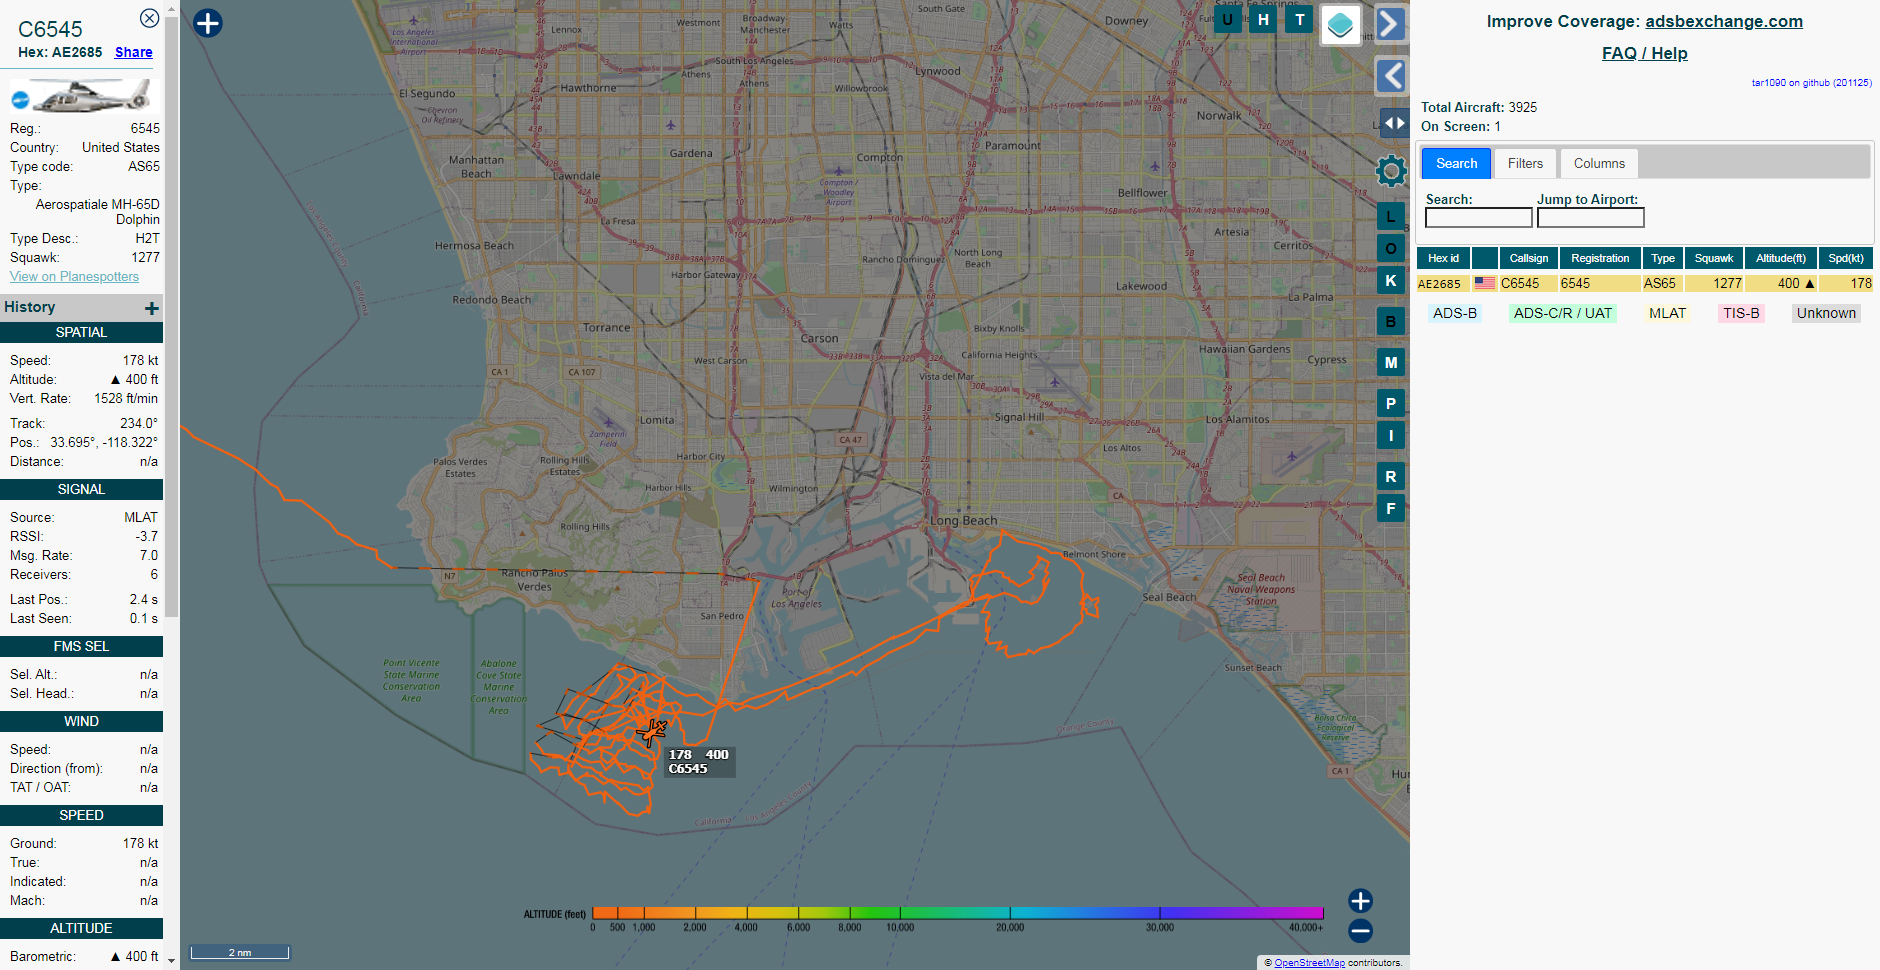Image resolution: width=1880 pixels, height=970 pixels.
Task: Click the info panel scrollbar up arrow
Action: pyautogui.click(x=171, y=8)
